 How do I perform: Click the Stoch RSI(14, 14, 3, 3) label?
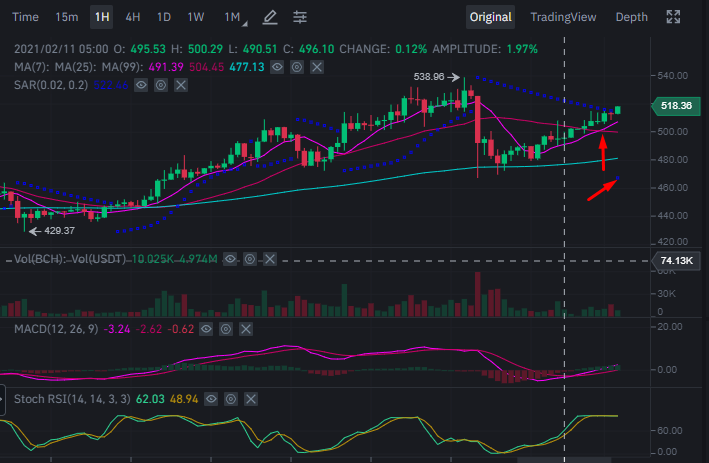coord(72,399)
